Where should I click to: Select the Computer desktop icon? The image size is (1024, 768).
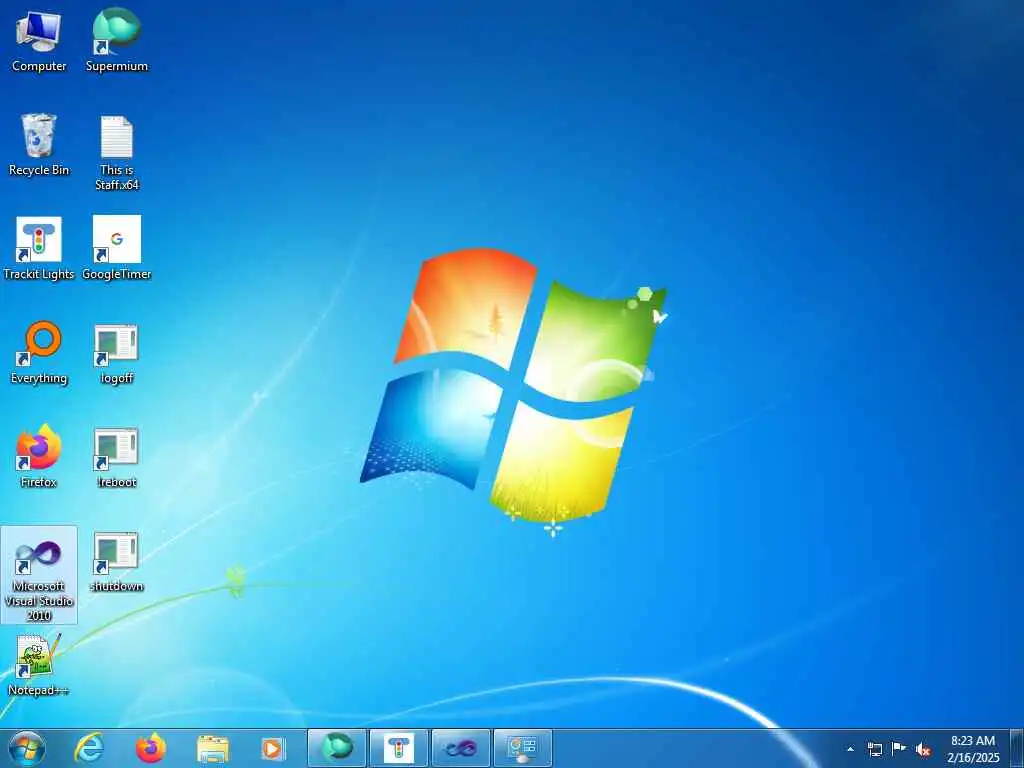click(39, 41)
